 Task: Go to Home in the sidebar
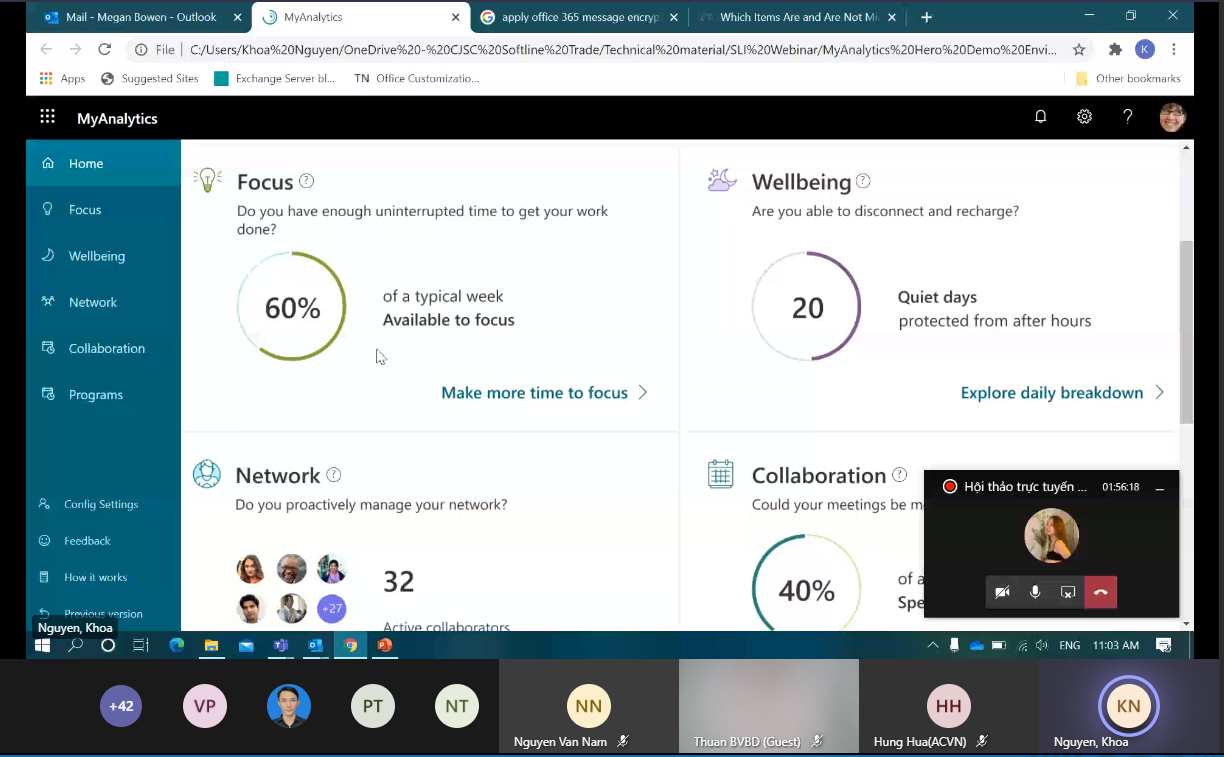tap(103, 163)
